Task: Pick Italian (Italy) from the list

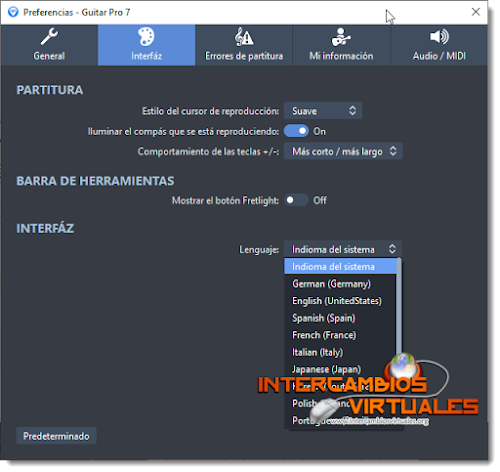Action: (340, 352)
